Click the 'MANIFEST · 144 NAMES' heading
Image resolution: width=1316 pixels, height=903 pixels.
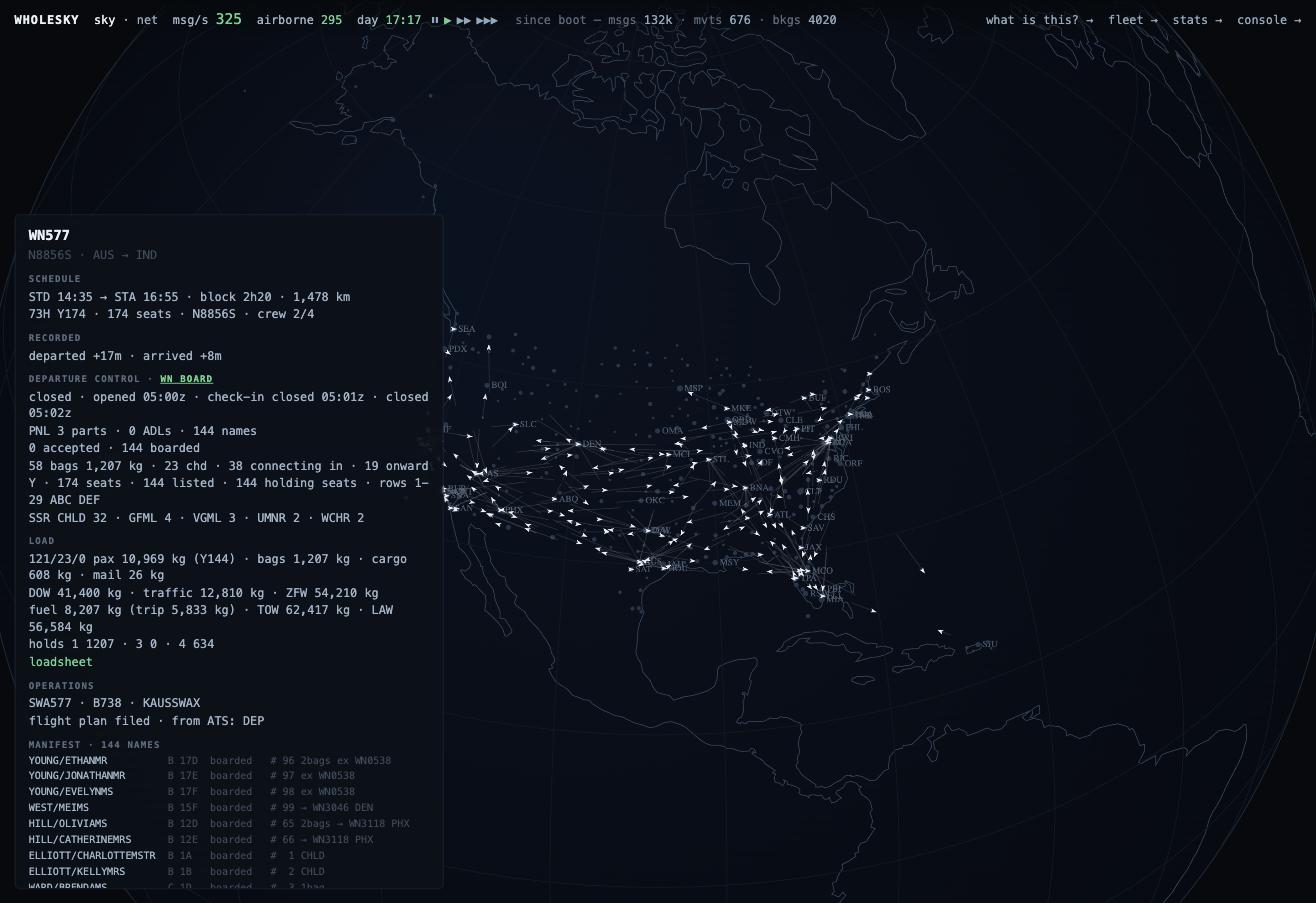pos(94,745)
